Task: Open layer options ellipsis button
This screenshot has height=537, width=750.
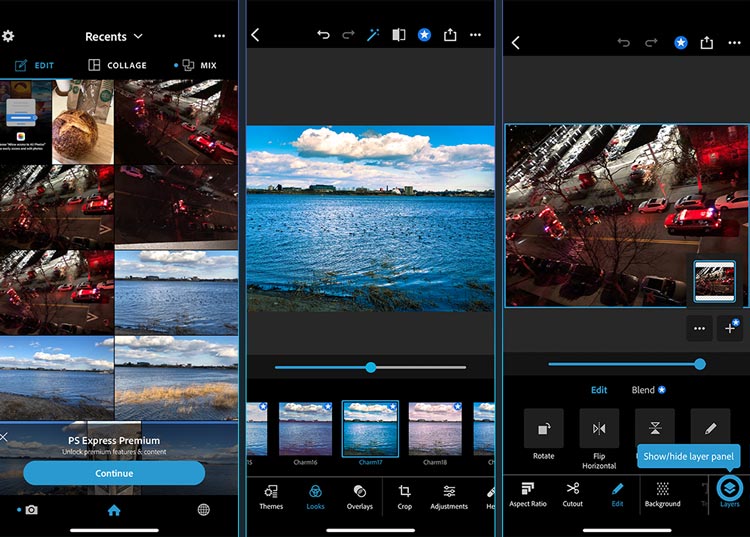Action: coord(699,329)
